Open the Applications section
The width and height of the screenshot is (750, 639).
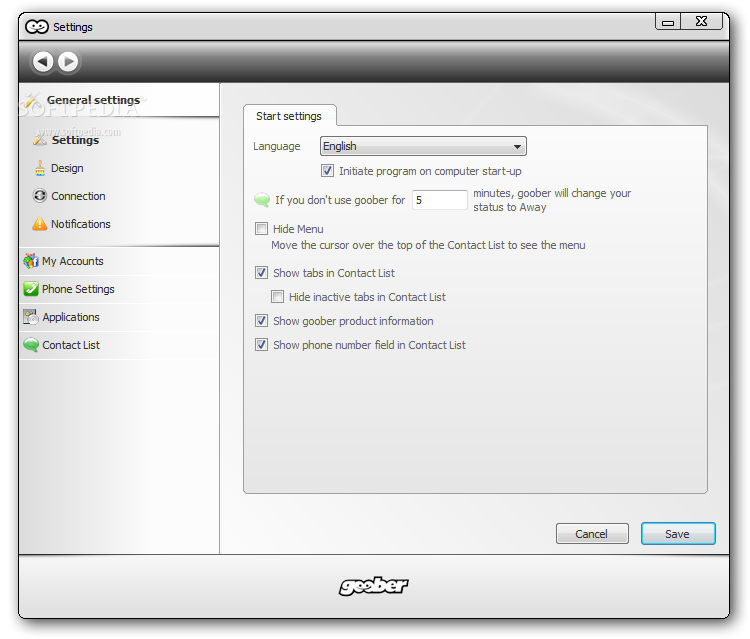tap(120, 317)
